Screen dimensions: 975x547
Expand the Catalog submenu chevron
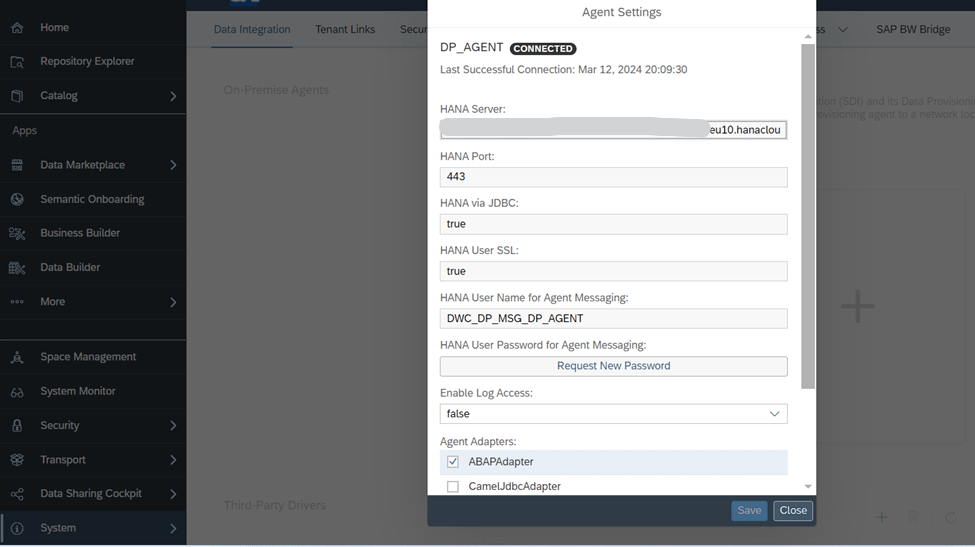(x=173, y=96)
